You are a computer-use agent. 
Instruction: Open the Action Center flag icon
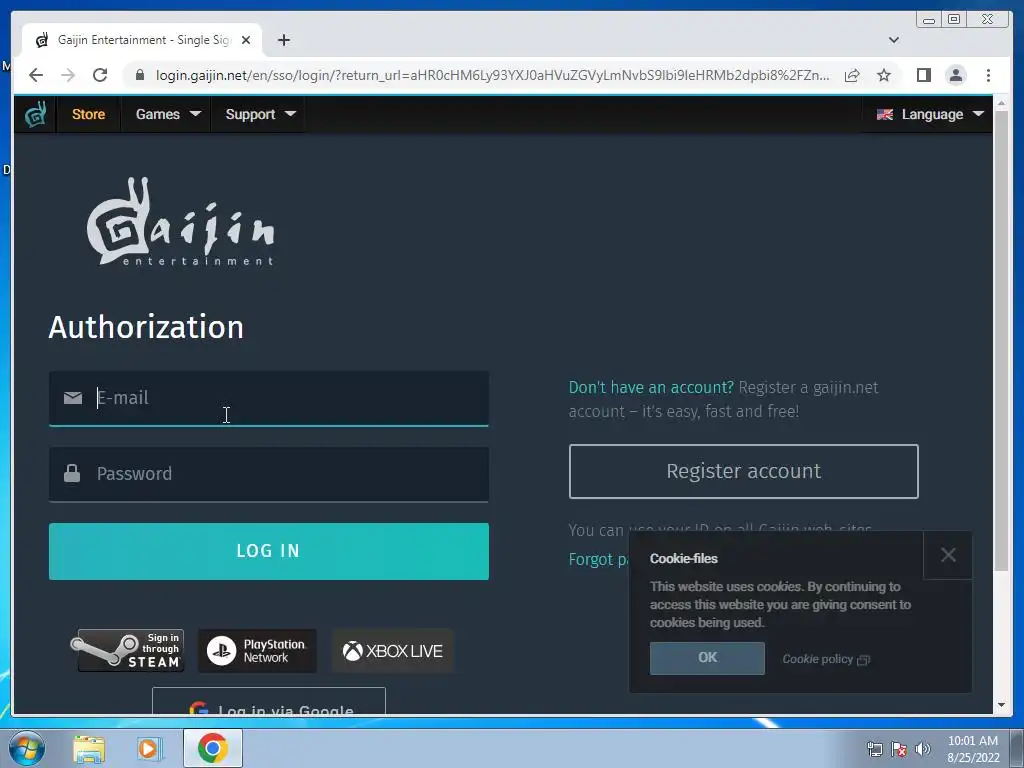(899, 749)
